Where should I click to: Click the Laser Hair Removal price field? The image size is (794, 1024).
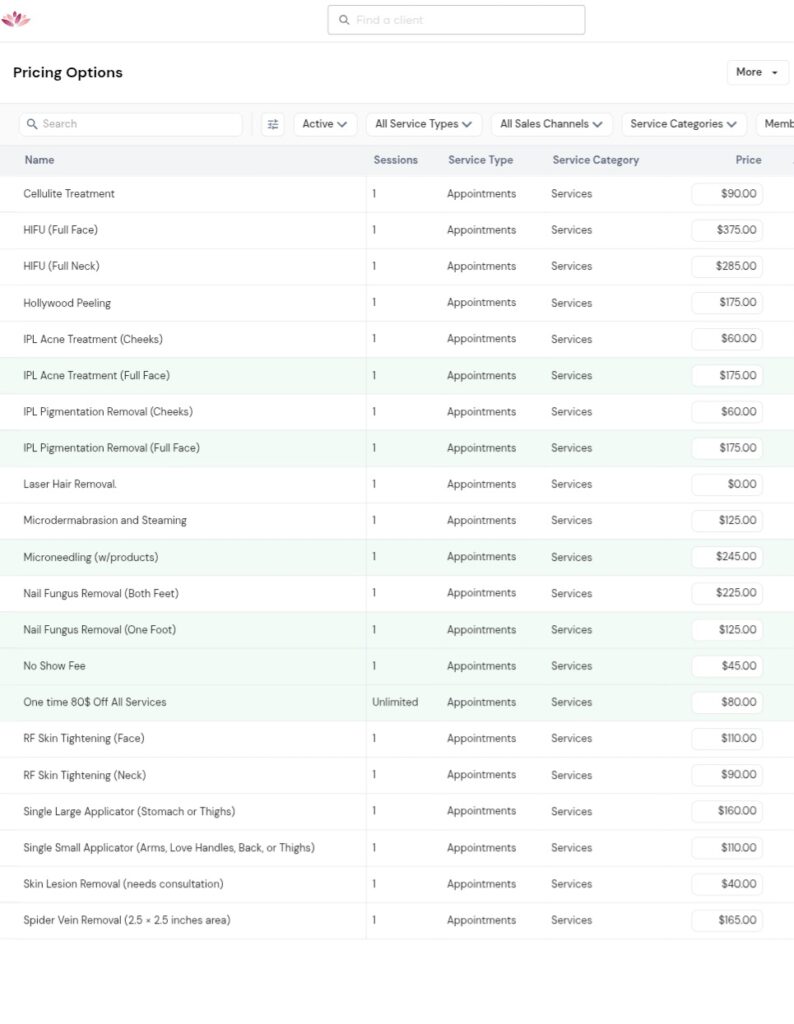point(727,484)
